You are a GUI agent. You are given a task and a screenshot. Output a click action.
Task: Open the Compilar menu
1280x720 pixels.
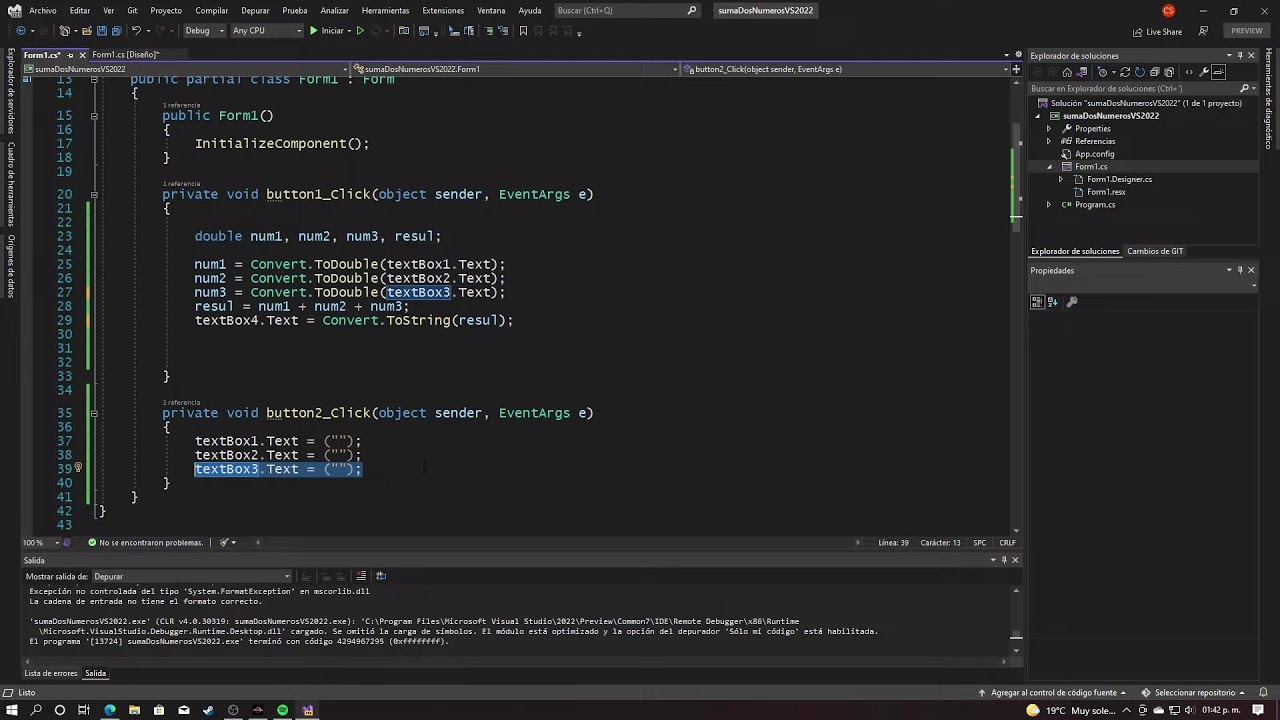[212, 10]
